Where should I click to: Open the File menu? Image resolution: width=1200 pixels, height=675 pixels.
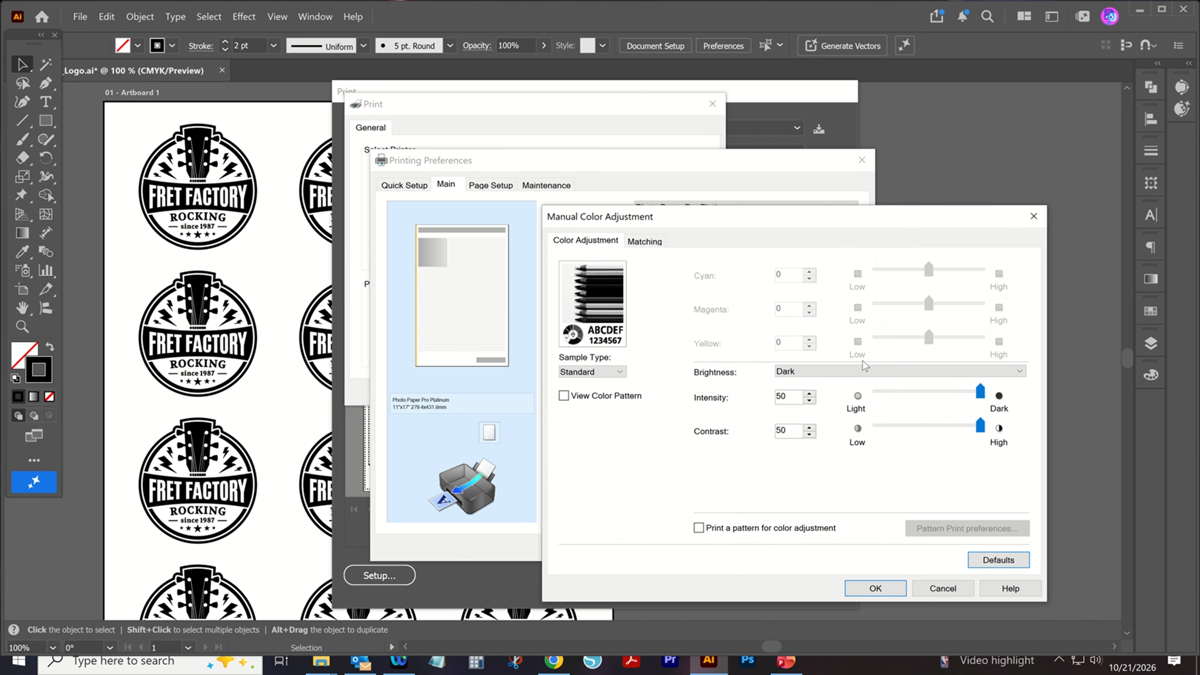[x=80, y=17]
